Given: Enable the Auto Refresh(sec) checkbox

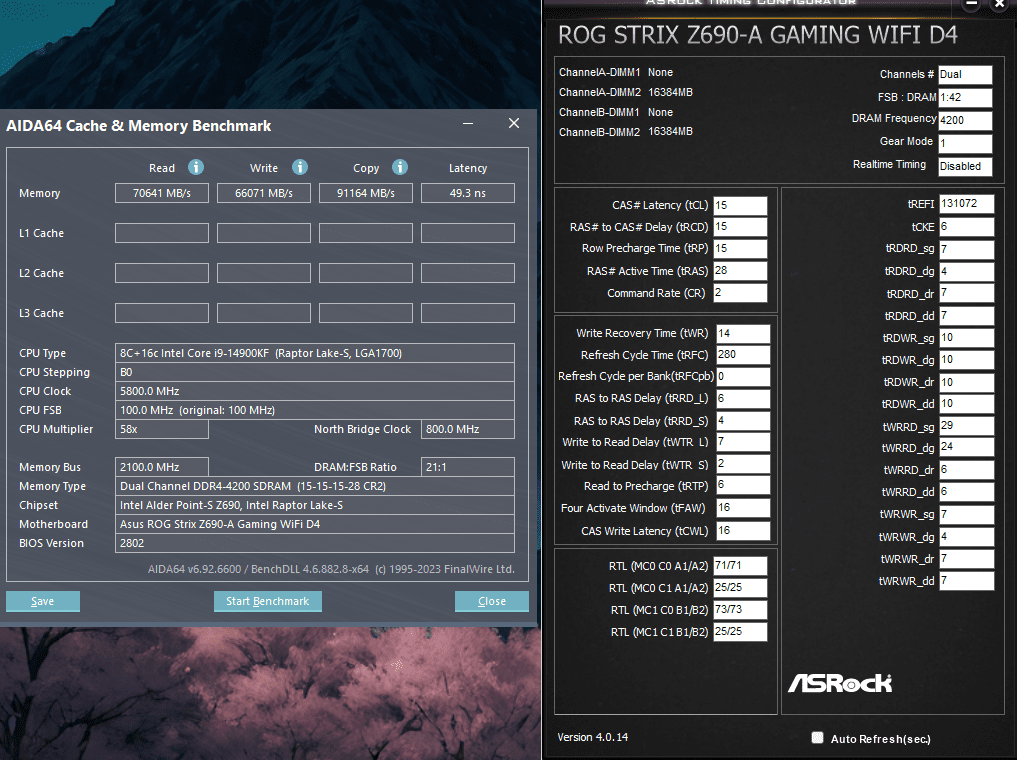Looking at the screenshot, I should (817, 737).
